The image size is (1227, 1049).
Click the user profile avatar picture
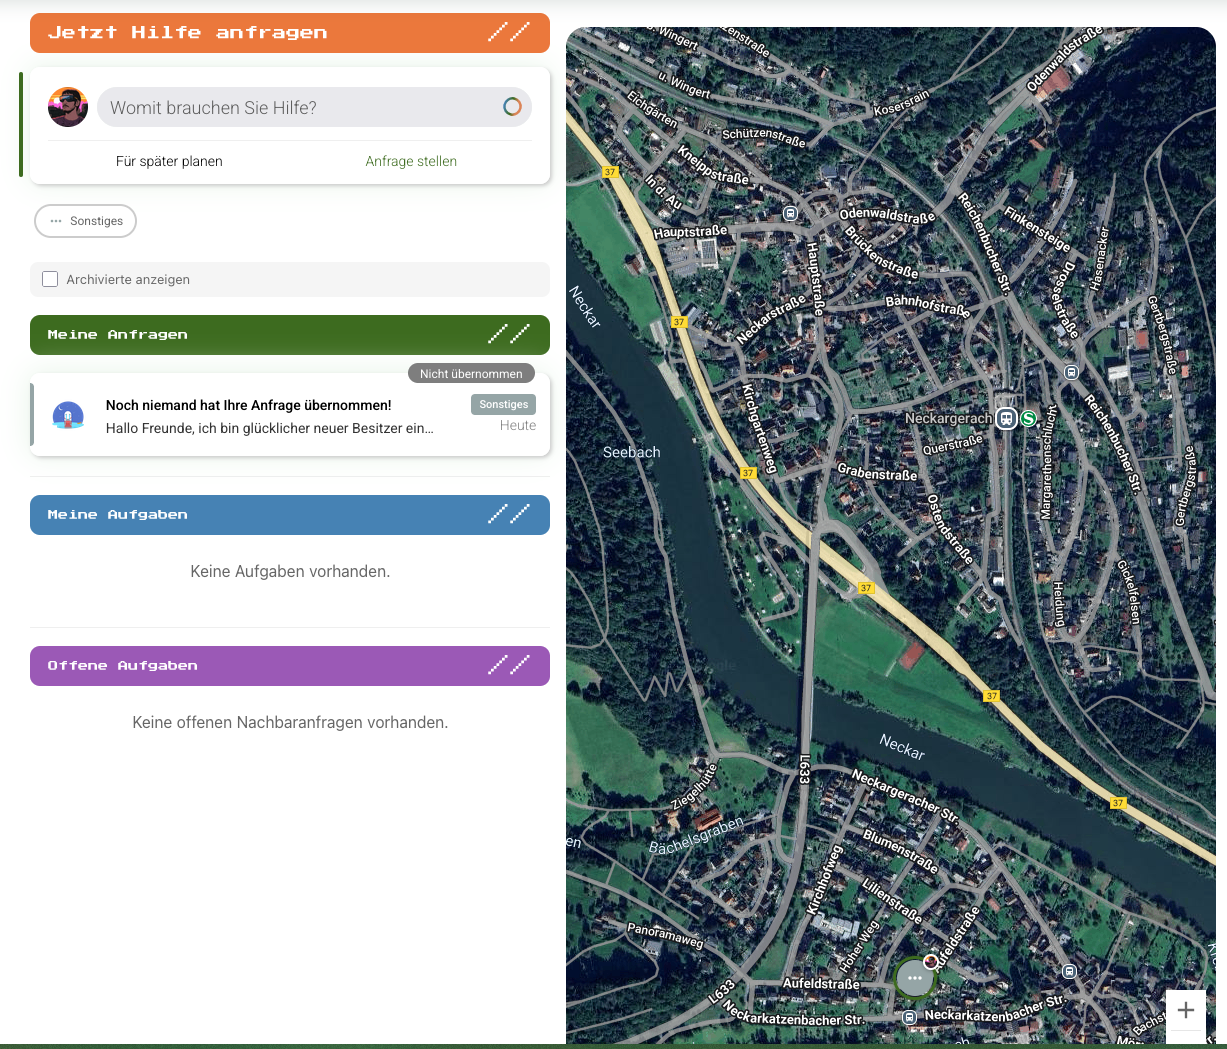coord(68,107)
